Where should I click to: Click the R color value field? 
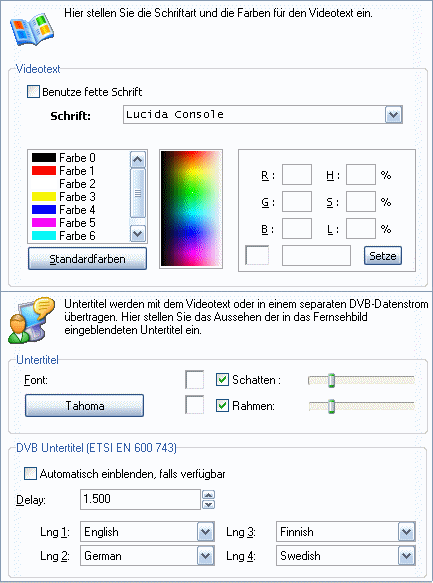[297, 175]
